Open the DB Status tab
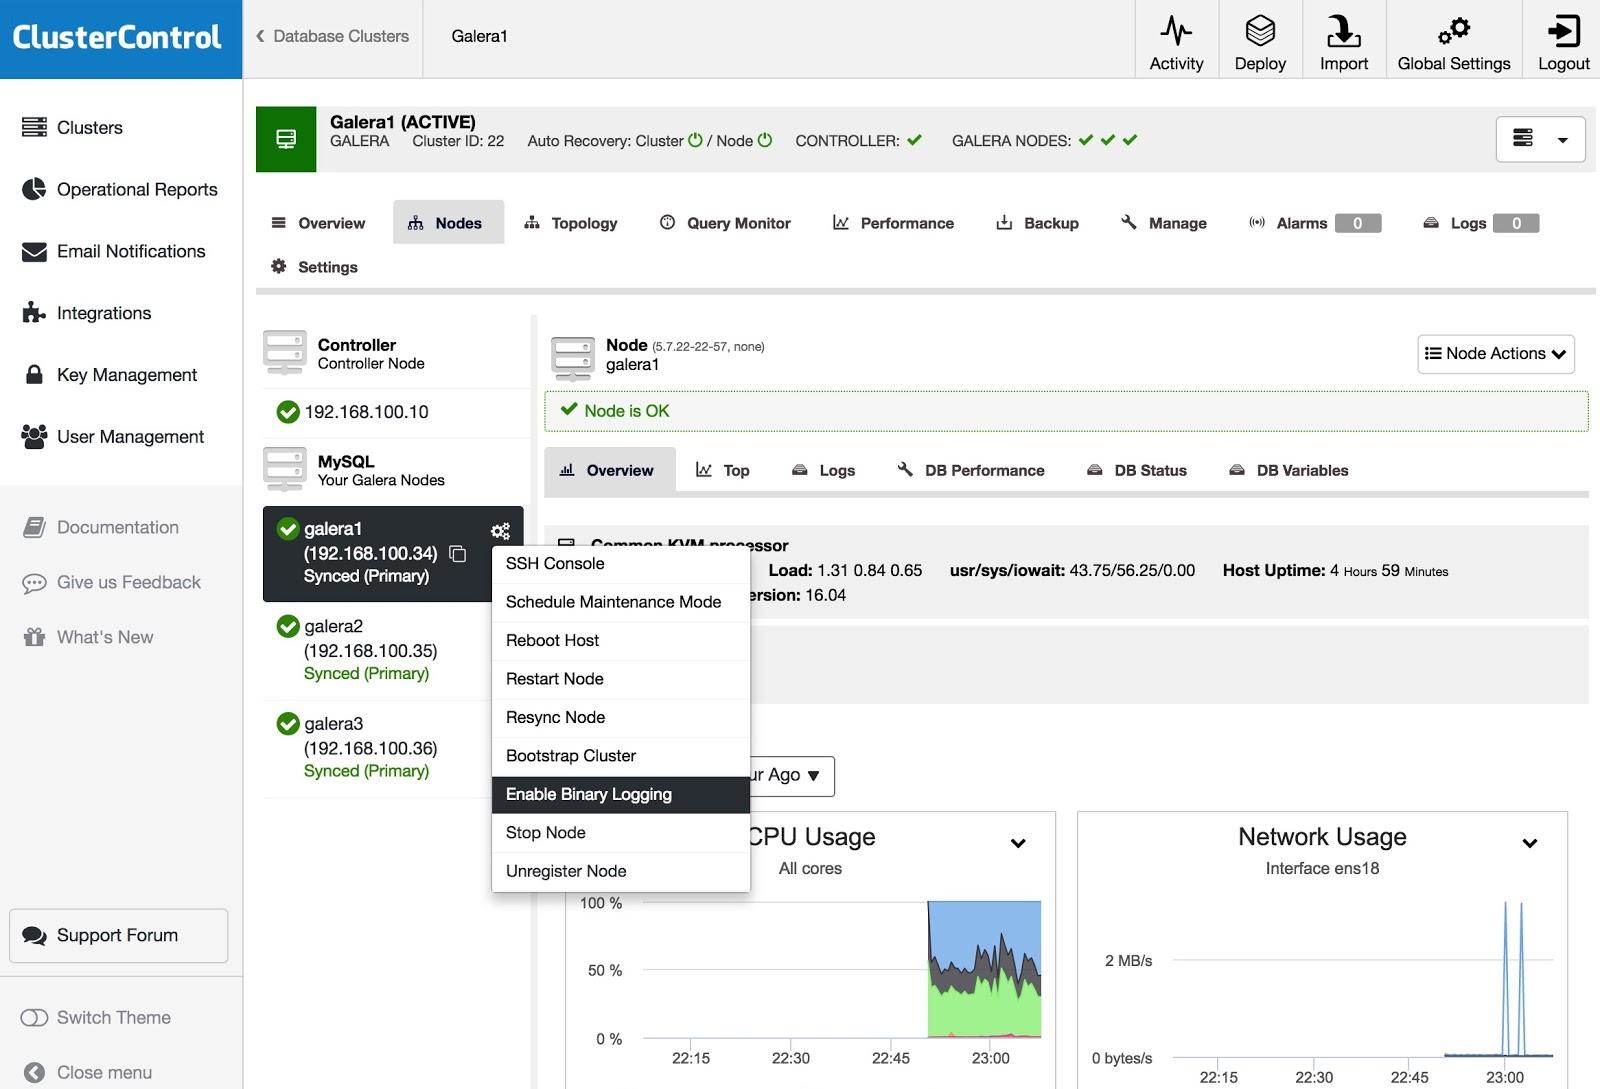This screenshot has width=1600, height=1089. coord(1137,470)
